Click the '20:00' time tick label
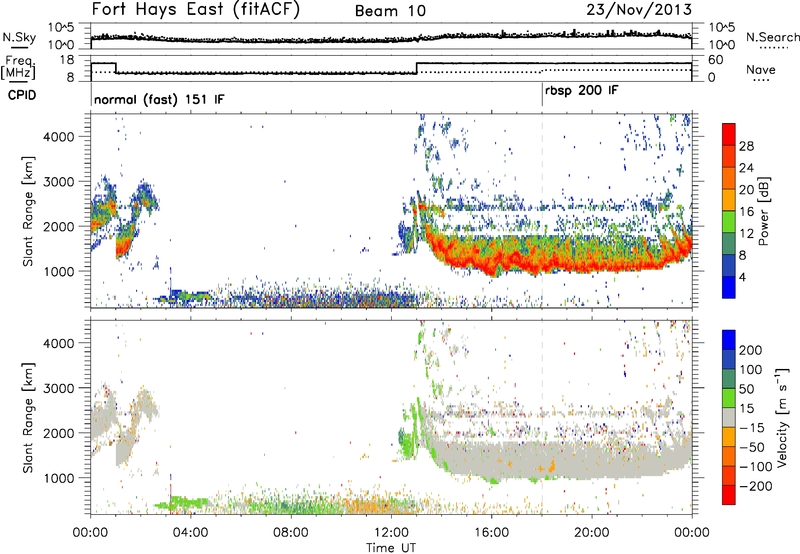Viewport: 800px width, 554px height. tap(591, 533)
